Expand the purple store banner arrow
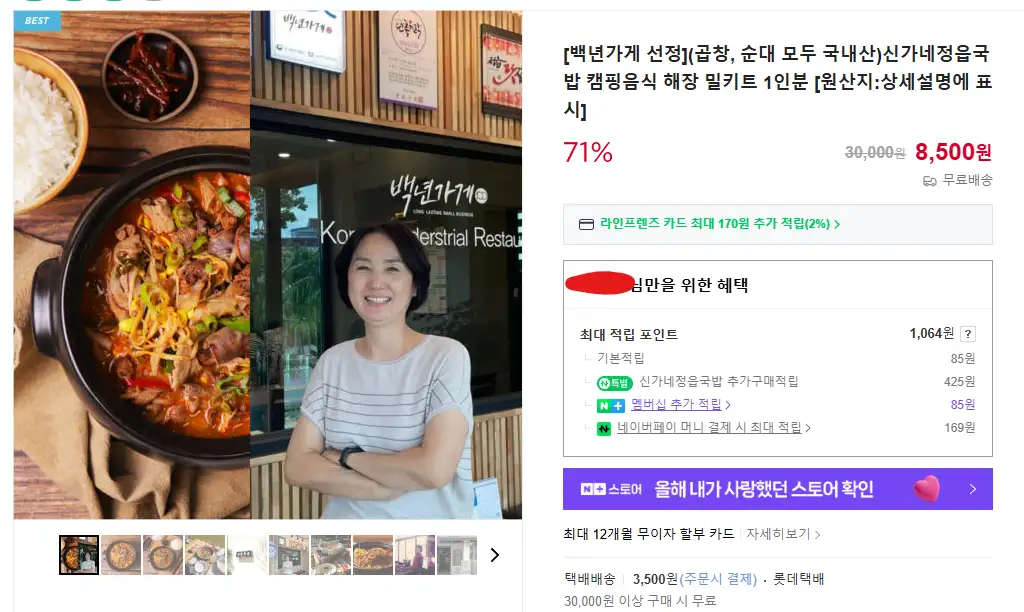 972,489
